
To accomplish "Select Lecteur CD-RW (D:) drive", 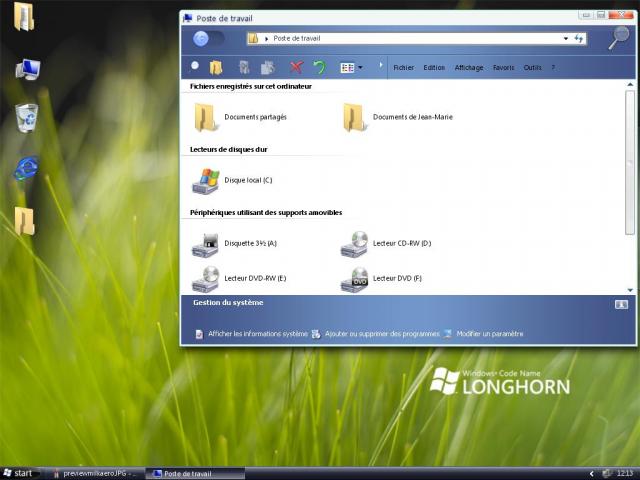I will coord(386,244).
